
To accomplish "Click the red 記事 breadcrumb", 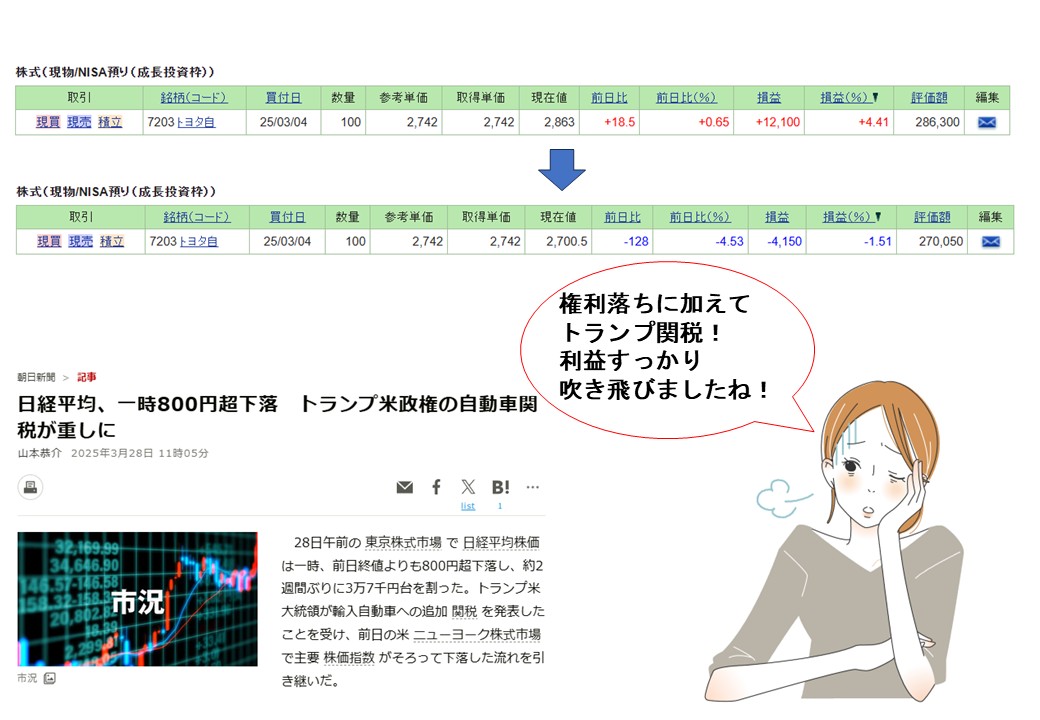I will [x=87, y=377].
